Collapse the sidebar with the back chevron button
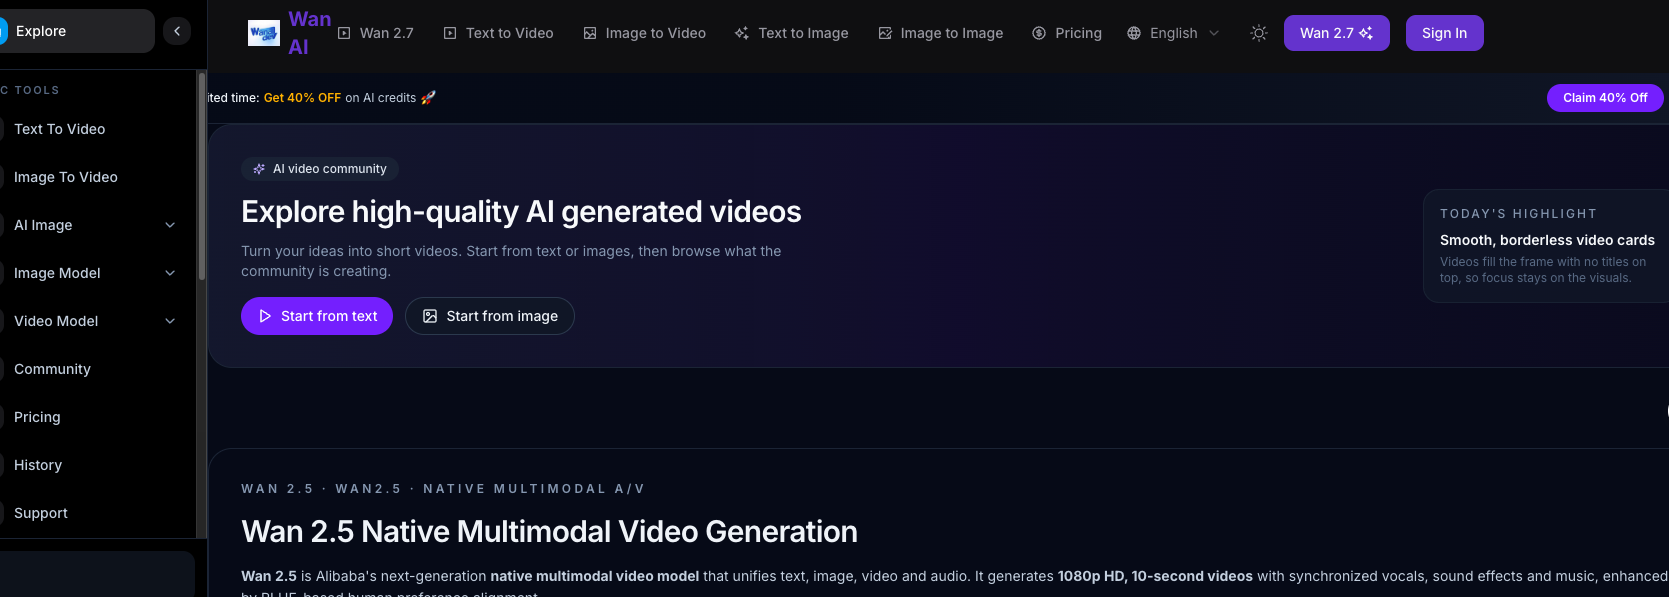The image size is (1669, 597). tap(177, 31)
